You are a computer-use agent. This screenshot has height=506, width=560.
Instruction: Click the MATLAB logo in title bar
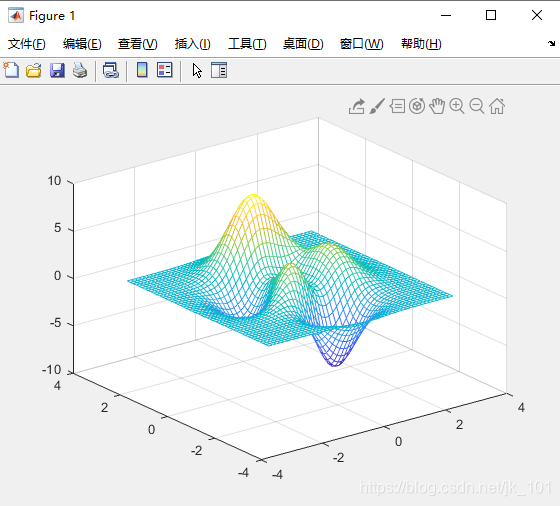[16, 15]
